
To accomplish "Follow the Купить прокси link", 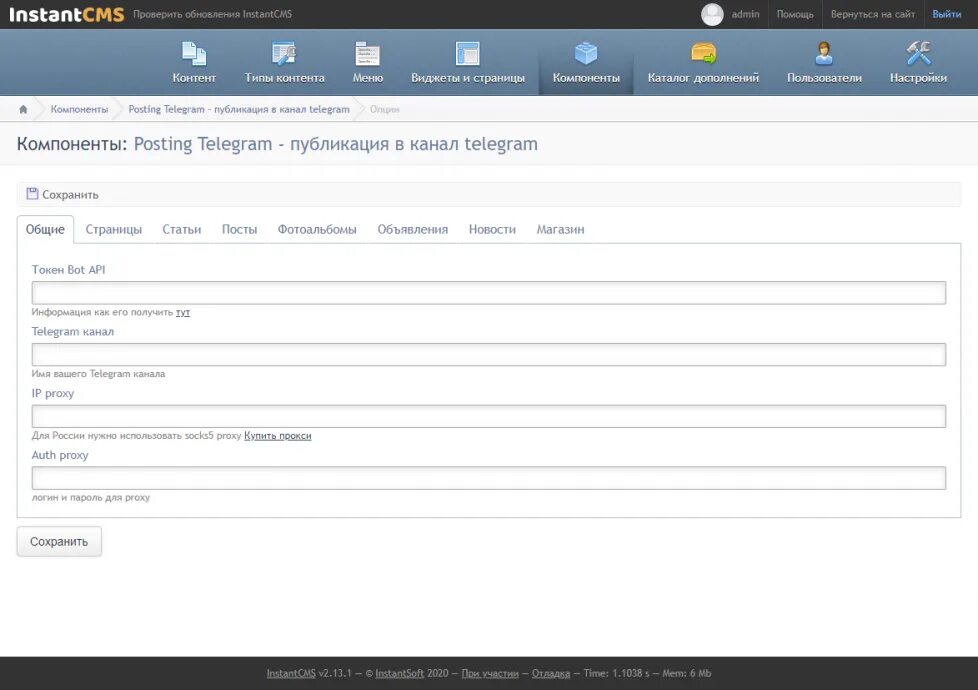I will click(278, 435).
